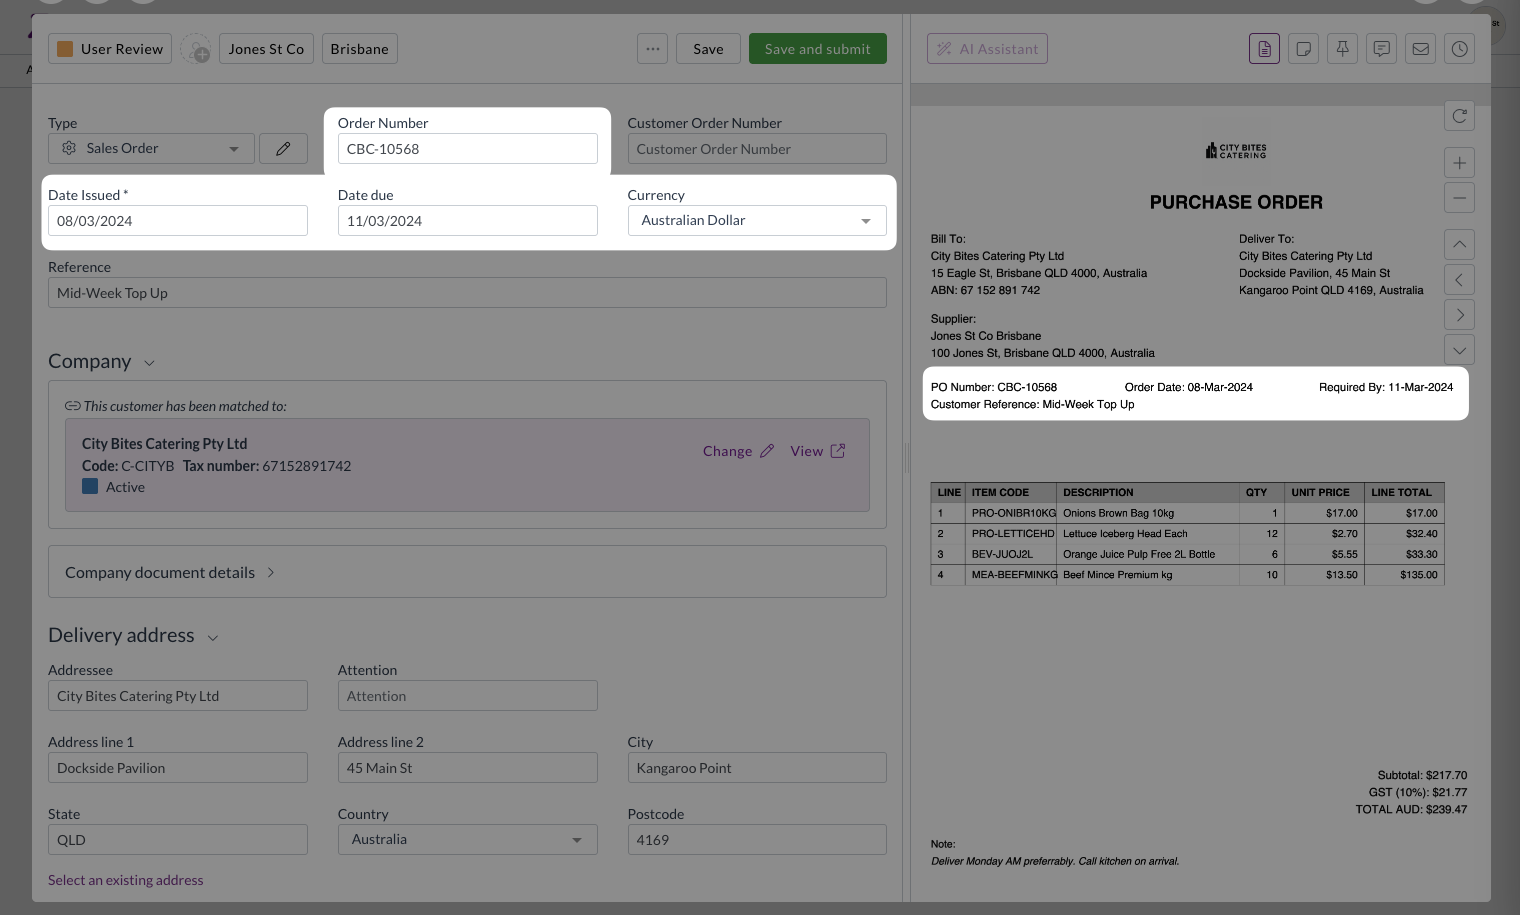Click the Order Number field

(x=467, y=148)
